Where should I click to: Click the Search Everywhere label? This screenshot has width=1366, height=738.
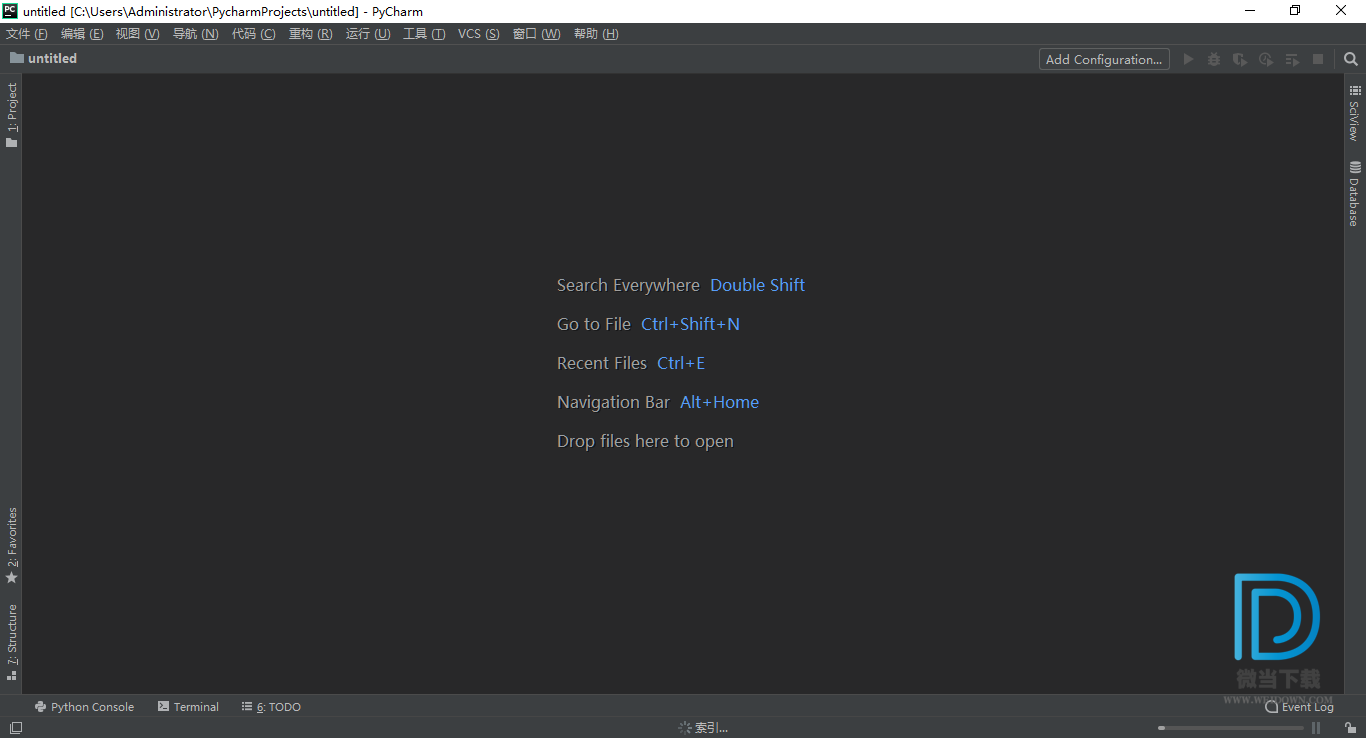pyautogui.click(x=628, y=285)
